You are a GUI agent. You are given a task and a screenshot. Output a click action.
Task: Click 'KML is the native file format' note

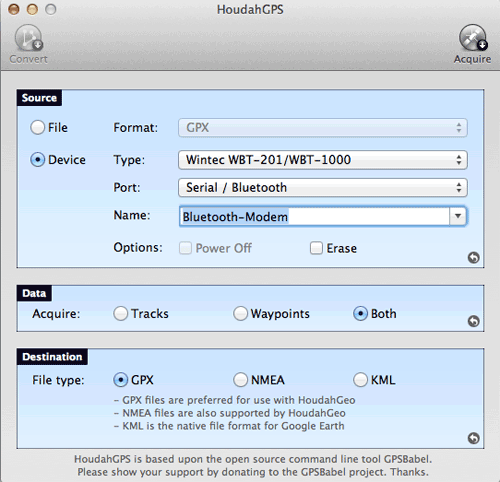[x=229, y=426]
